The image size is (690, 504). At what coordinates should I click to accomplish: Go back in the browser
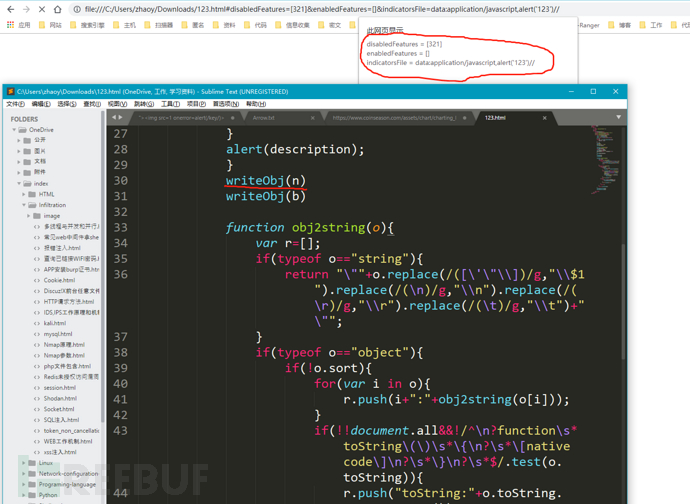pos(11,9)
